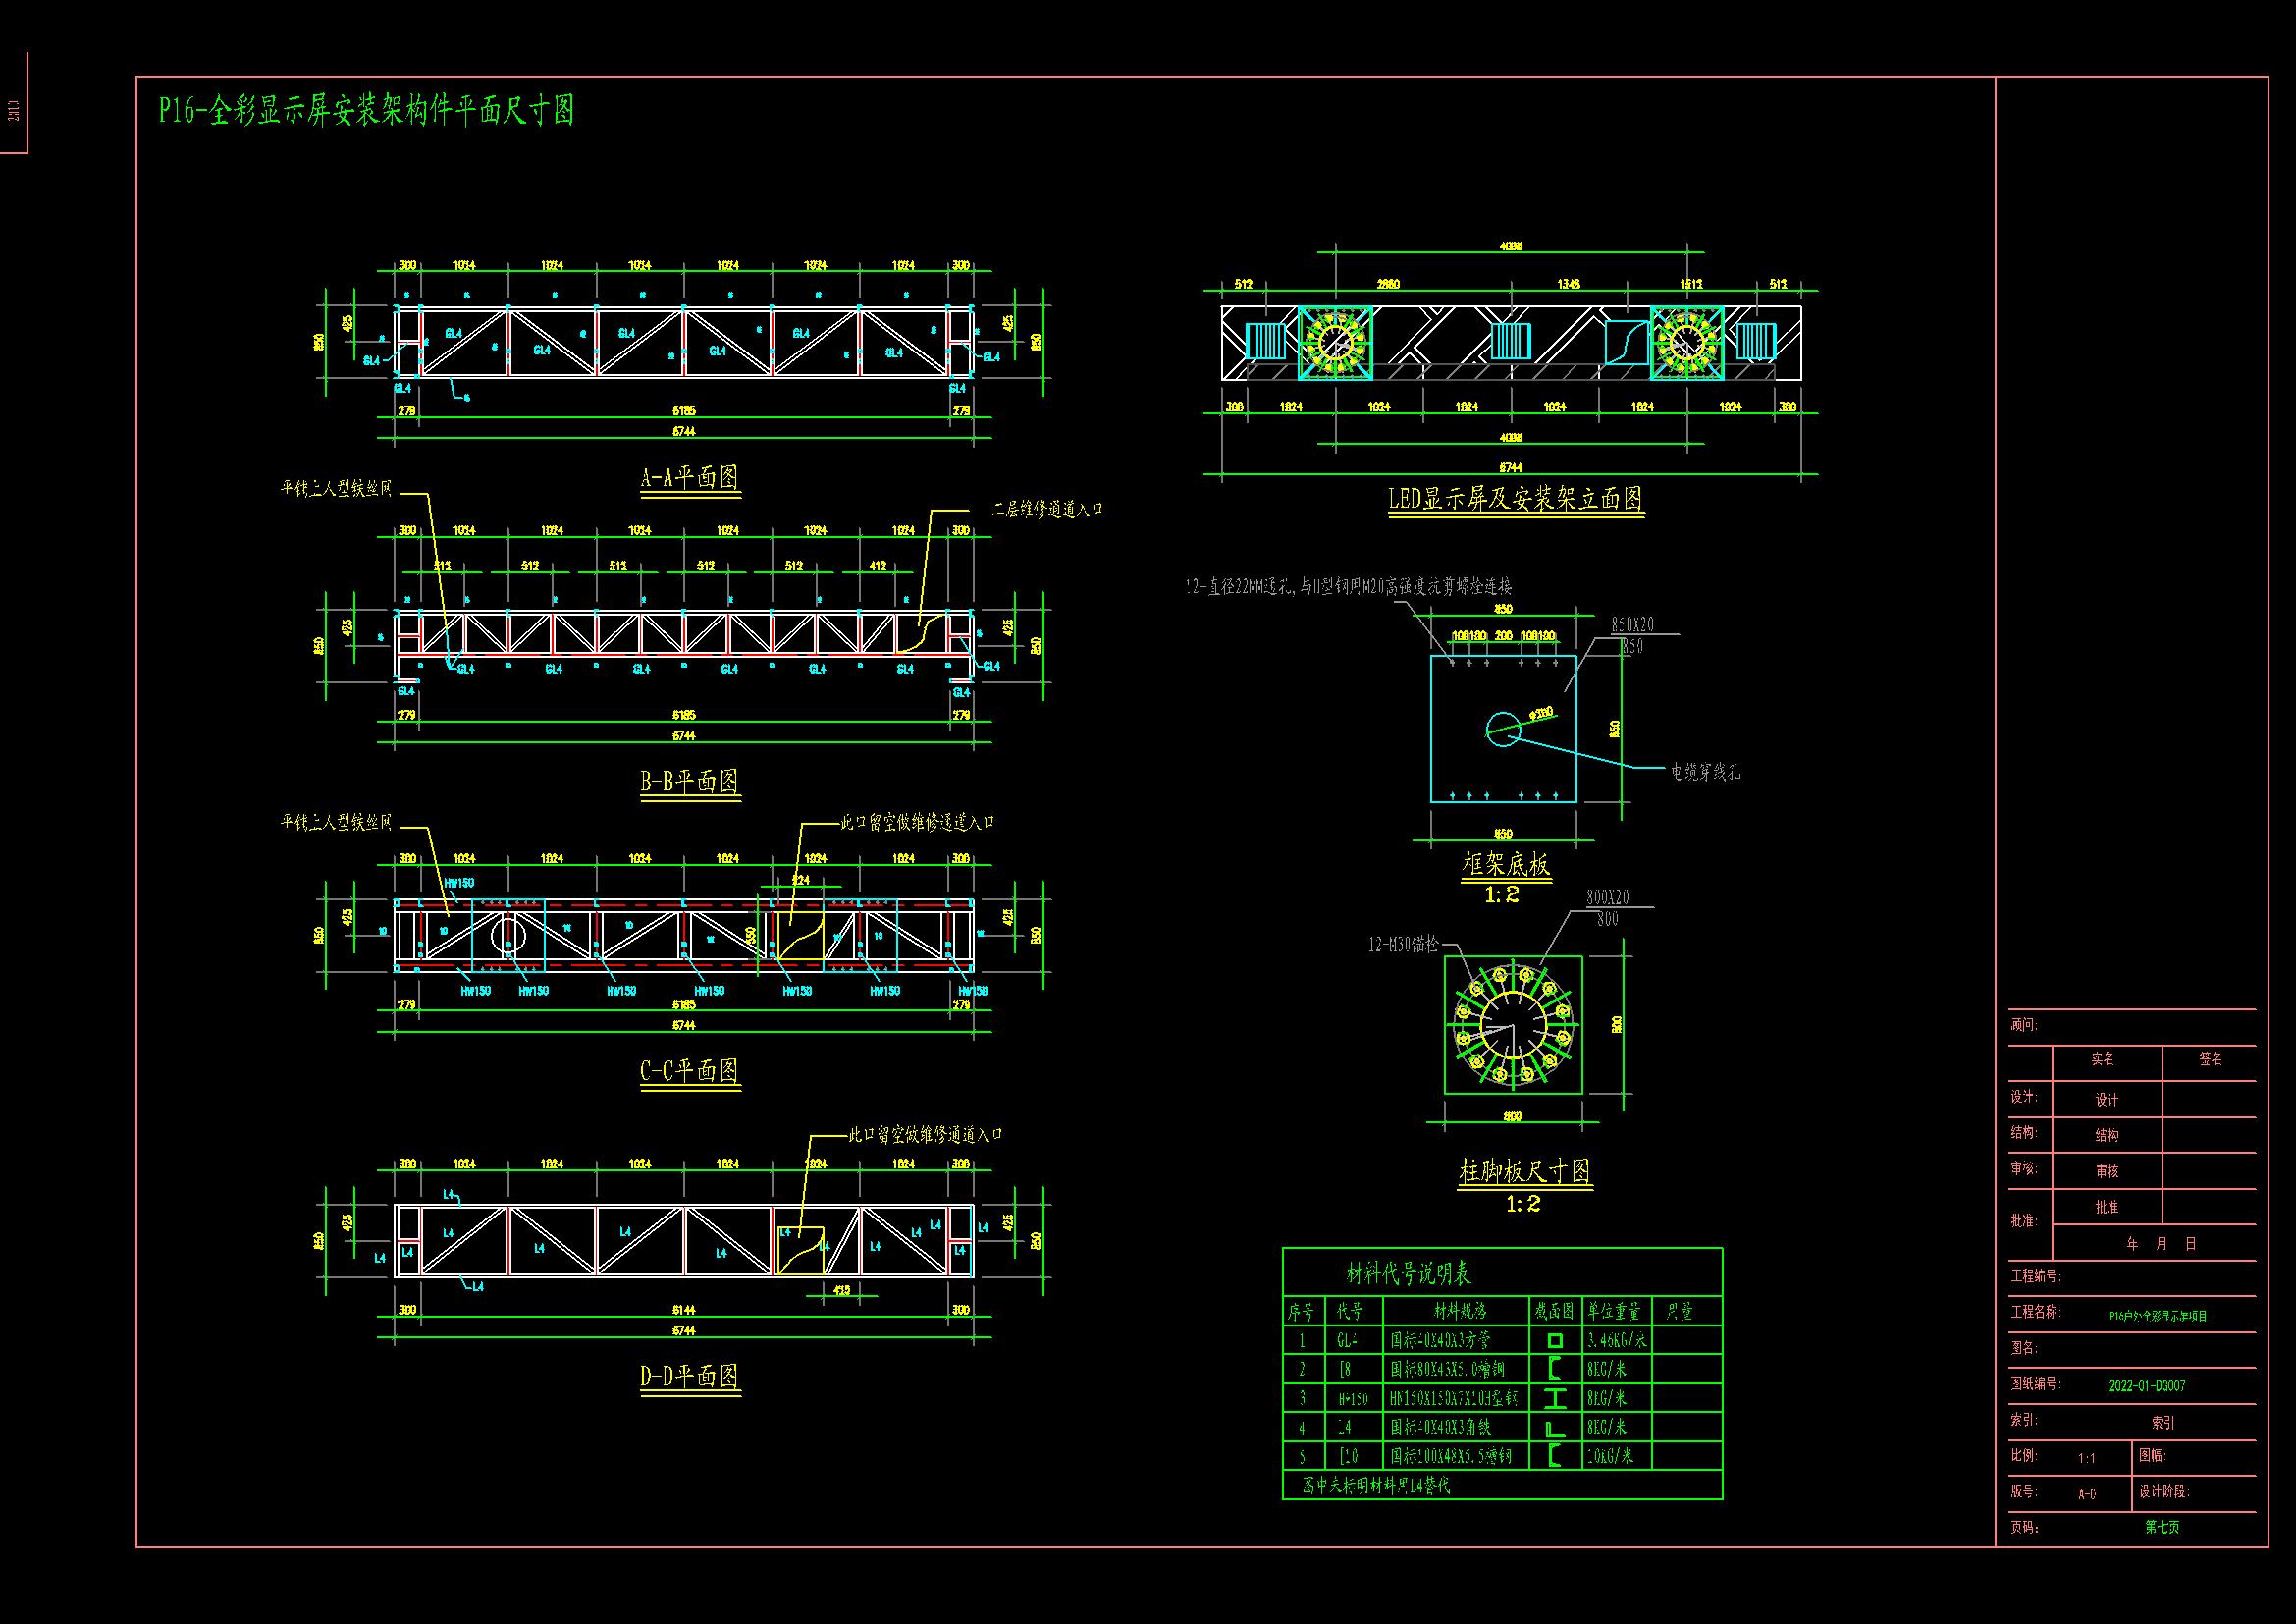The width and height of the screenshot is (2296, 1624).
Task: Click the '单位重量' column header
Action: [x=1613, y=1311]
